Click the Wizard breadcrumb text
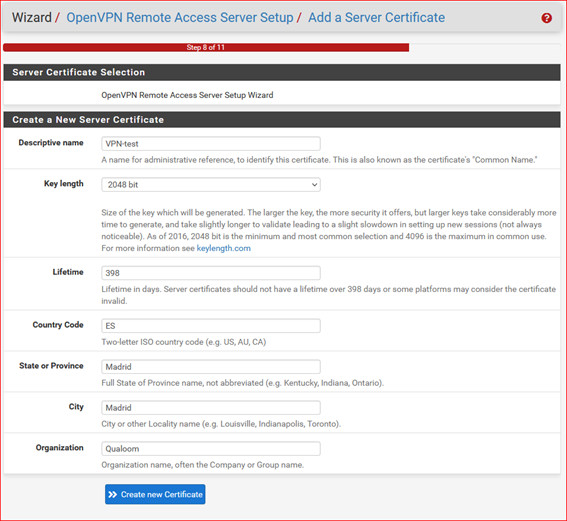 point(32,17)
